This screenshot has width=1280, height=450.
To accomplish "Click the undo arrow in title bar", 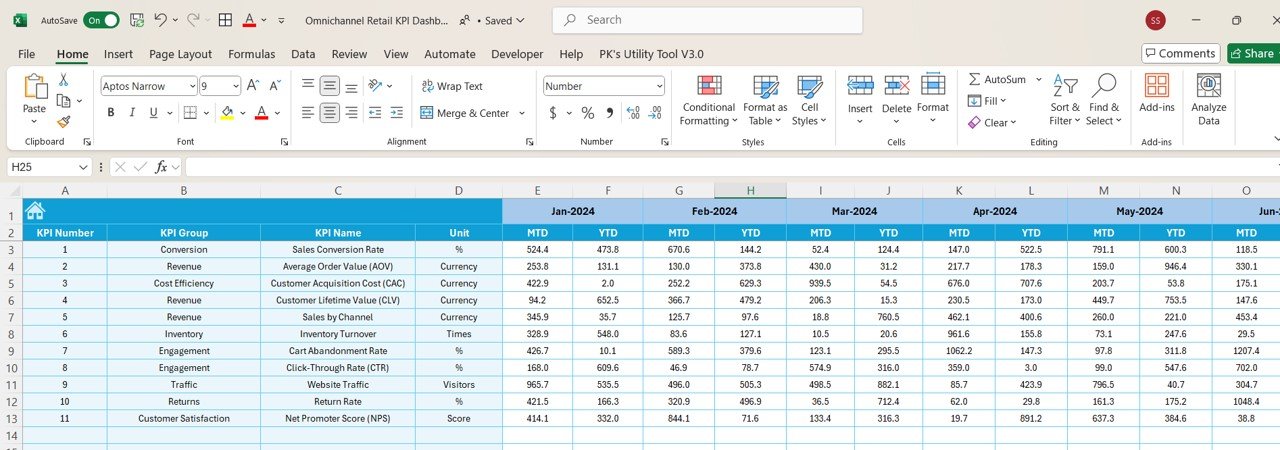I will (160, 20).
